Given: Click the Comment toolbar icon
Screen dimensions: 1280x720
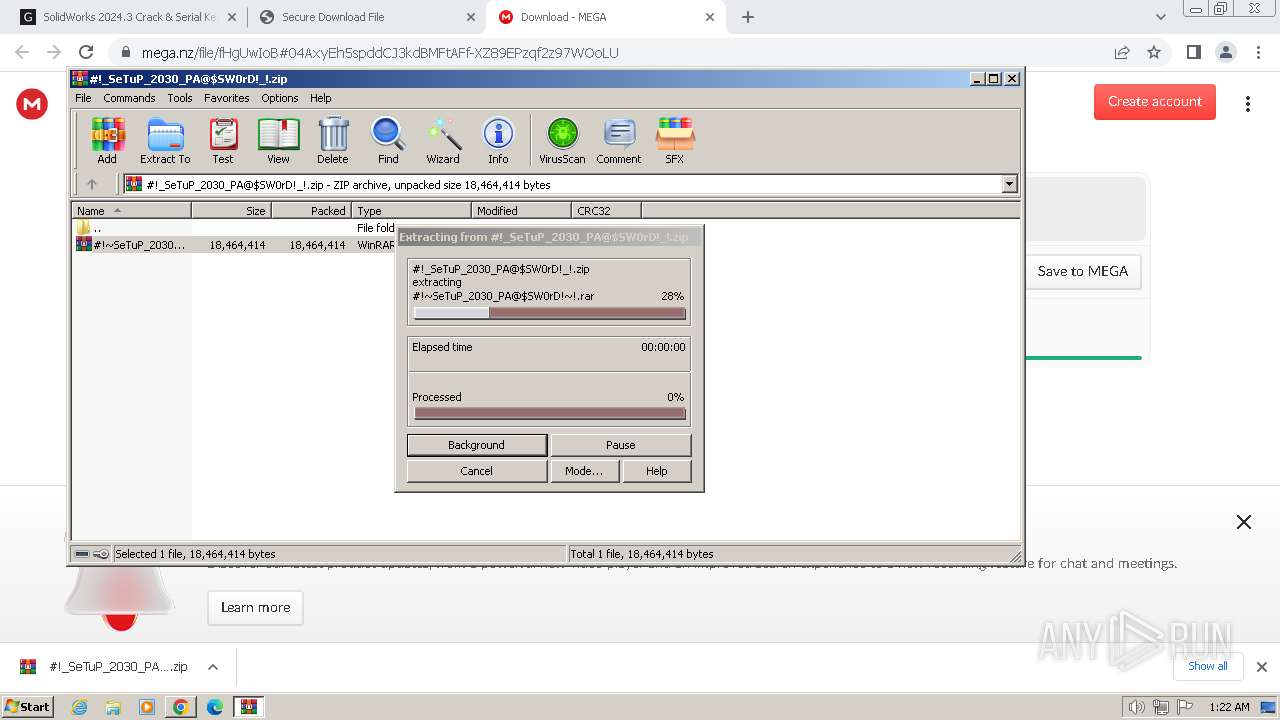Looking at the screenshot, I should (x=619, y=140).
